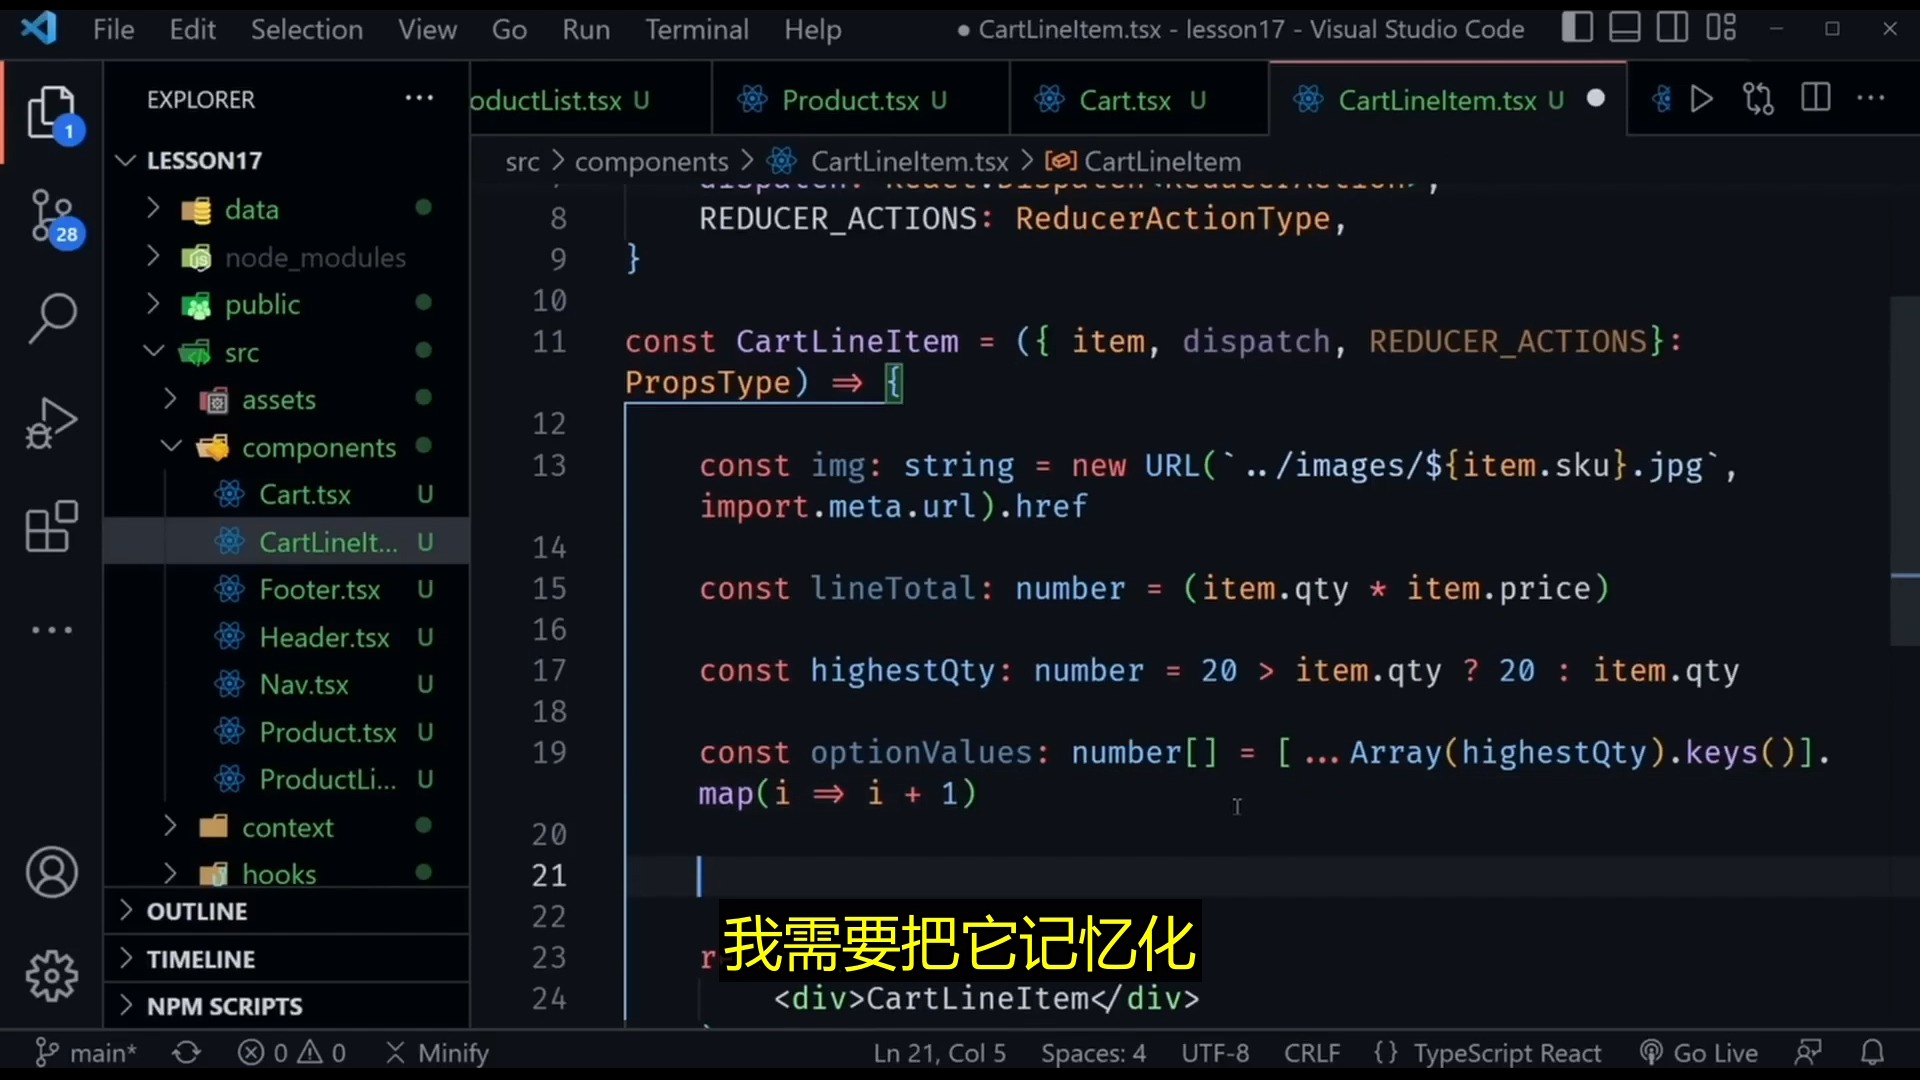This screenshot has height=1080, width=1920.
Task: Select Footer.tsx in the explorer
Action: click(320, 589)
